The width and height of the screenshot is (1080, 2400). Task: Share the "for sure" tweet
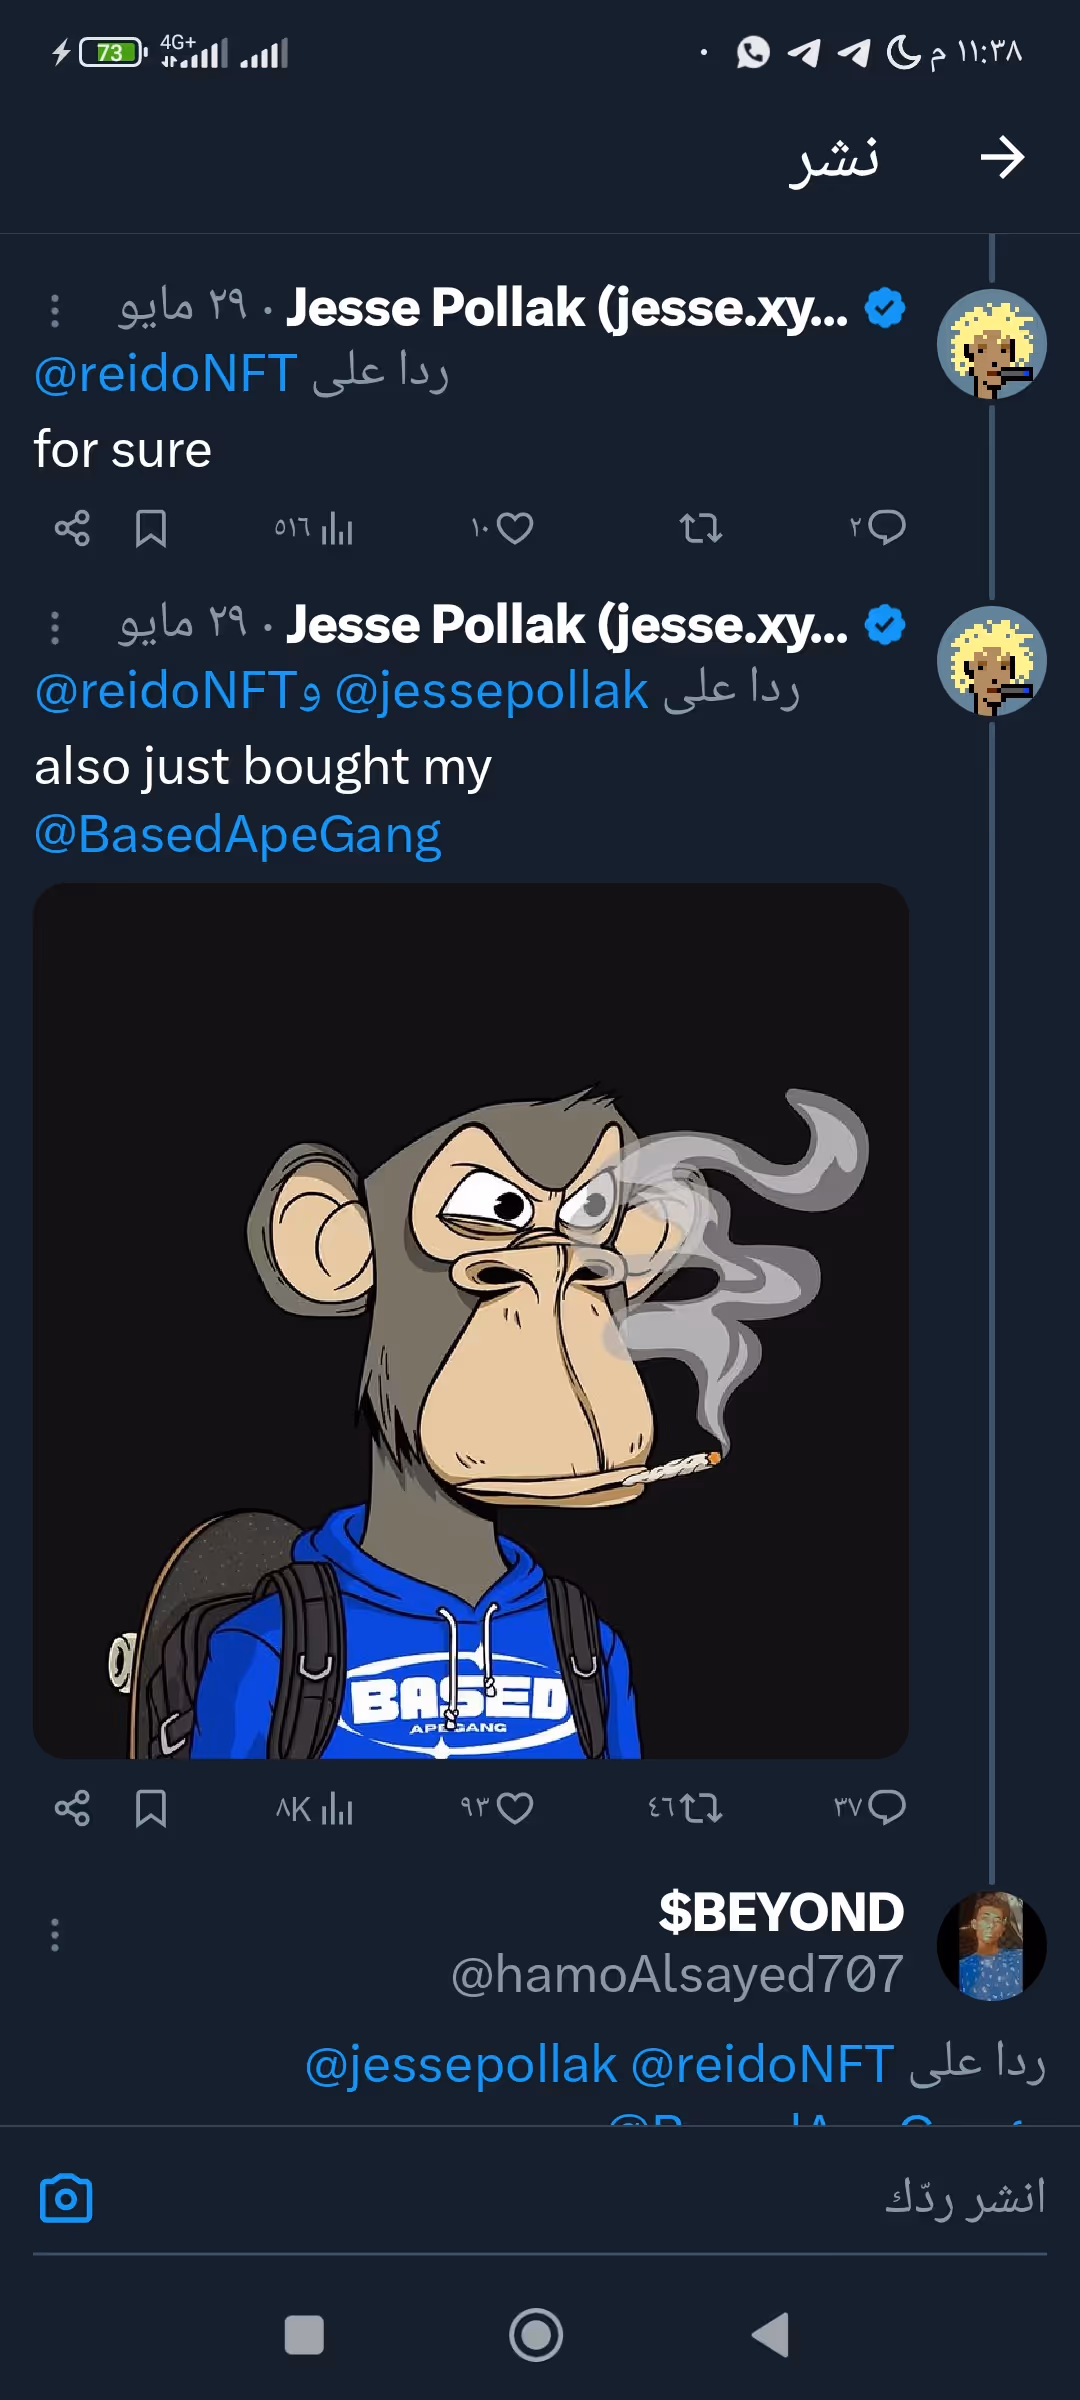pyautogui.click(x=72, y=528)
